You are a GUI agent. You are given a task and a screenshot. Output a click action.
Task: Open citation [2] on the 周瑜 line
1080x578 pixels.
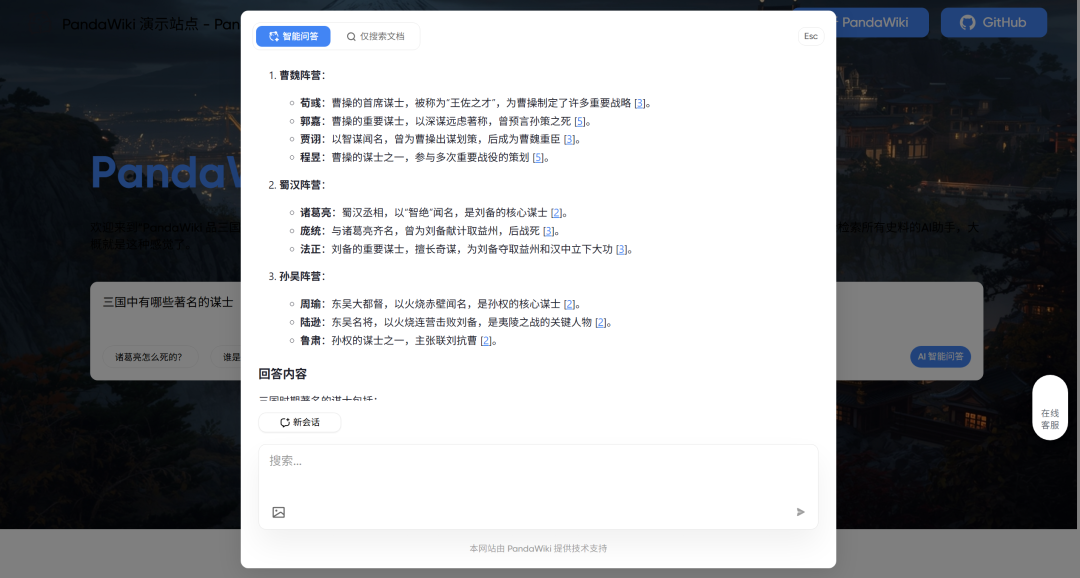click(569, 305)
